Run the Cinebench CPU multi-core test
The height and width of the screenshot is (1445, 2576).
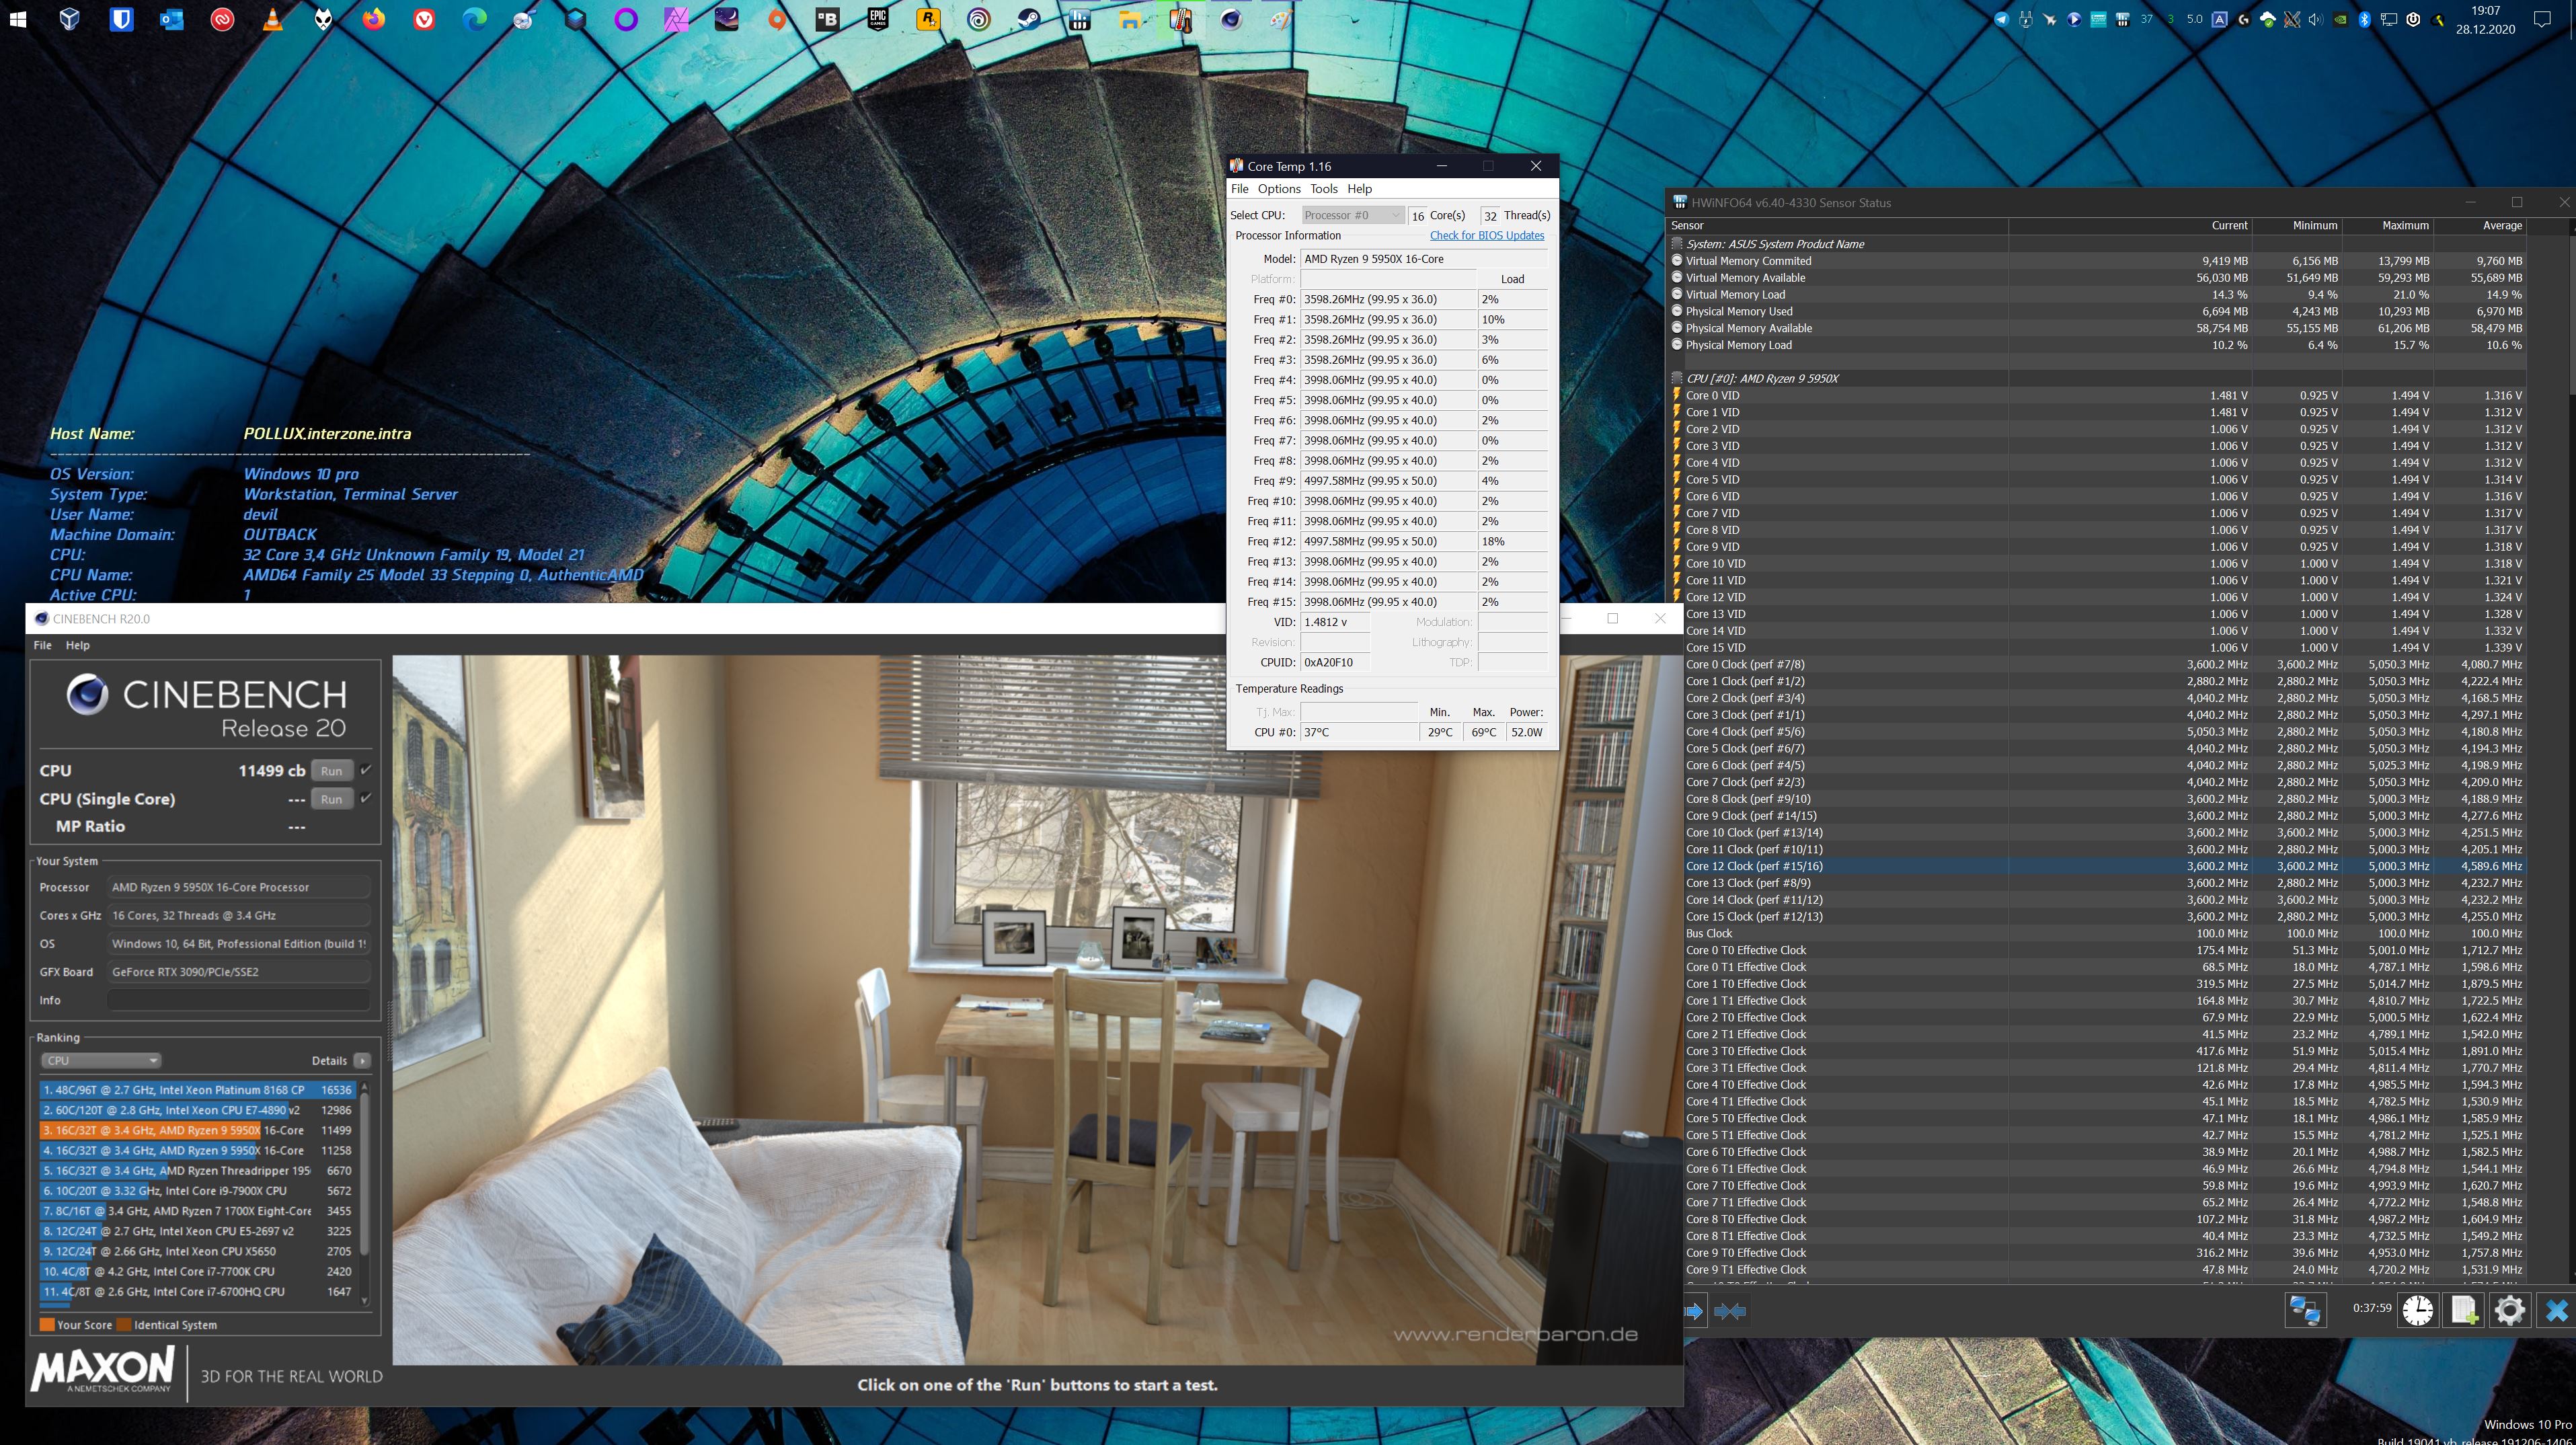[x=331, y=771]
